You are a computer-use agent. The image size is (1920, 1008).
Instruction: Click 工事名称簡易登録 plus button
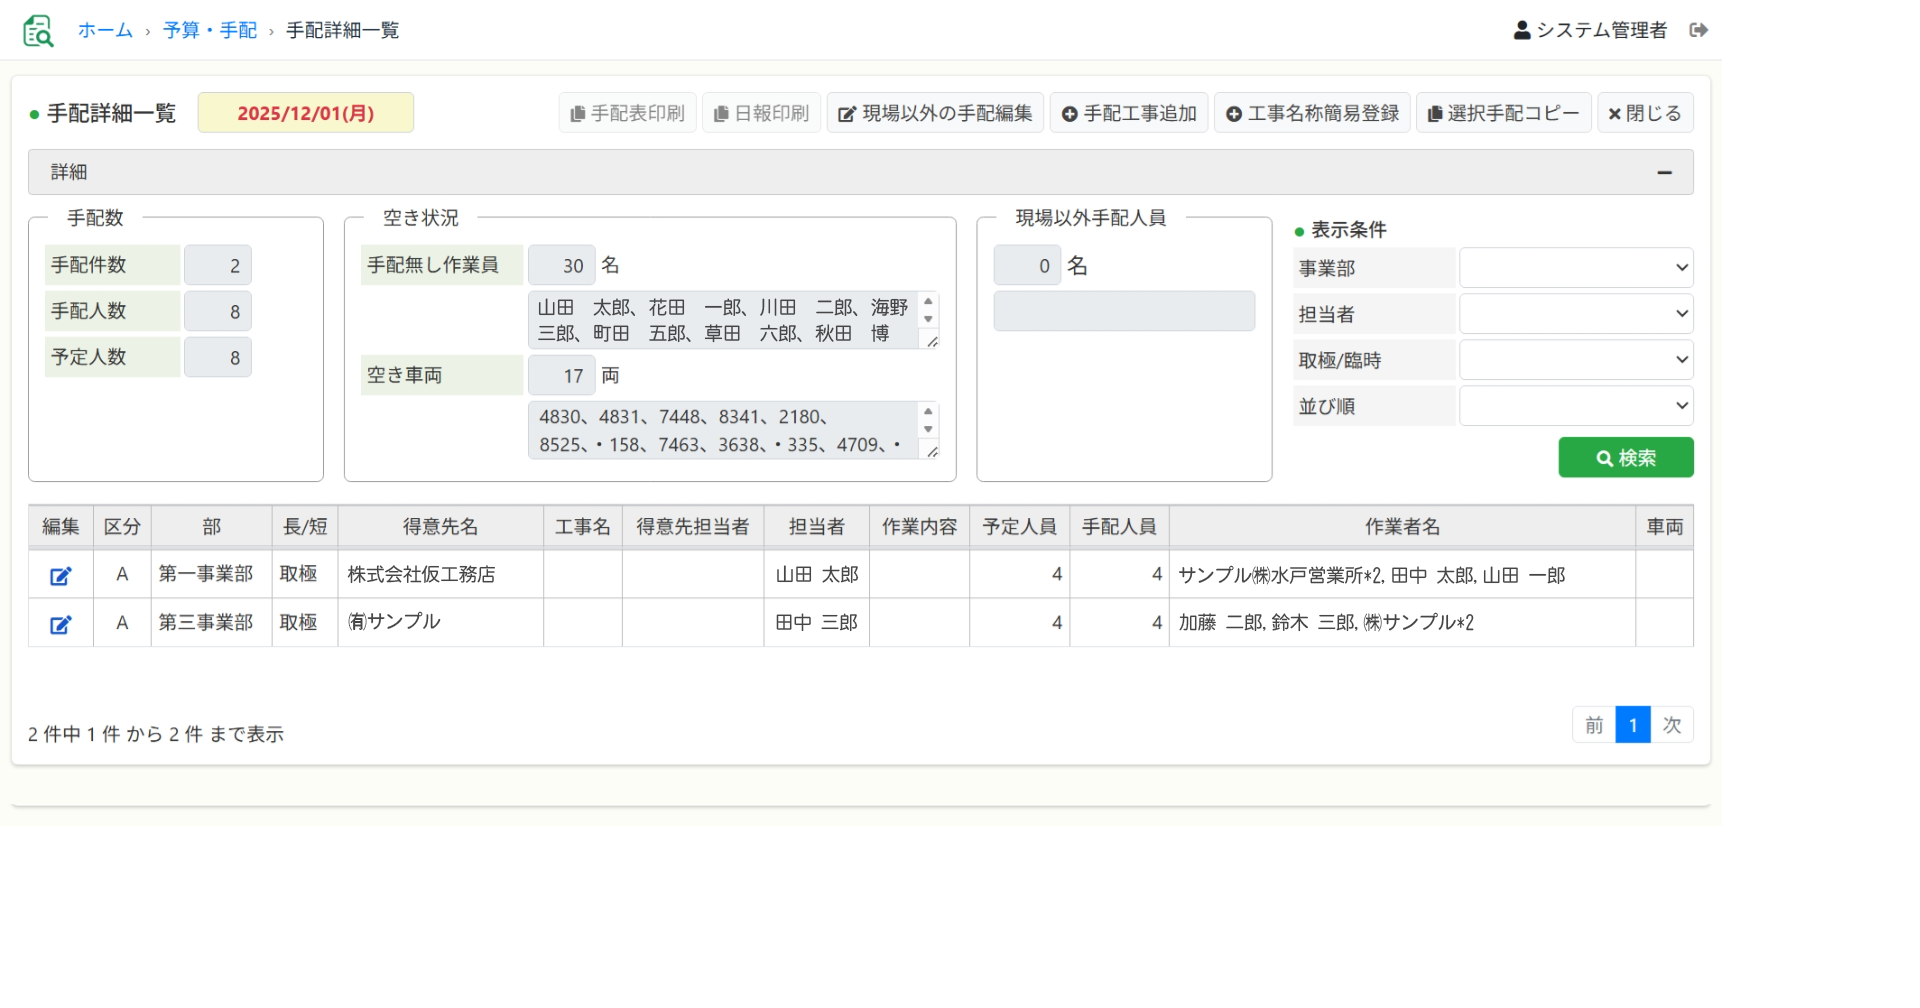pos(1312,113)
